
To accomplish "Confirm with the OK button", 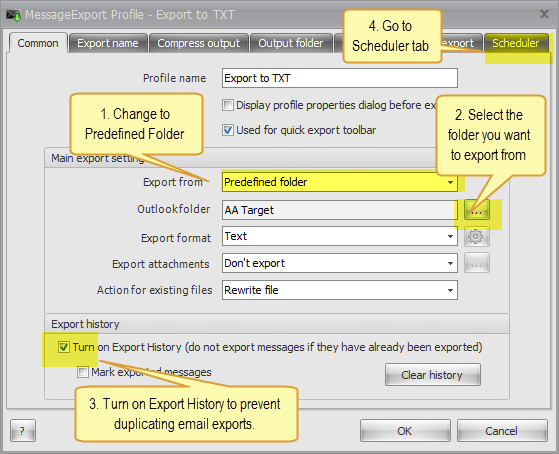I will [x=405, y=431].
